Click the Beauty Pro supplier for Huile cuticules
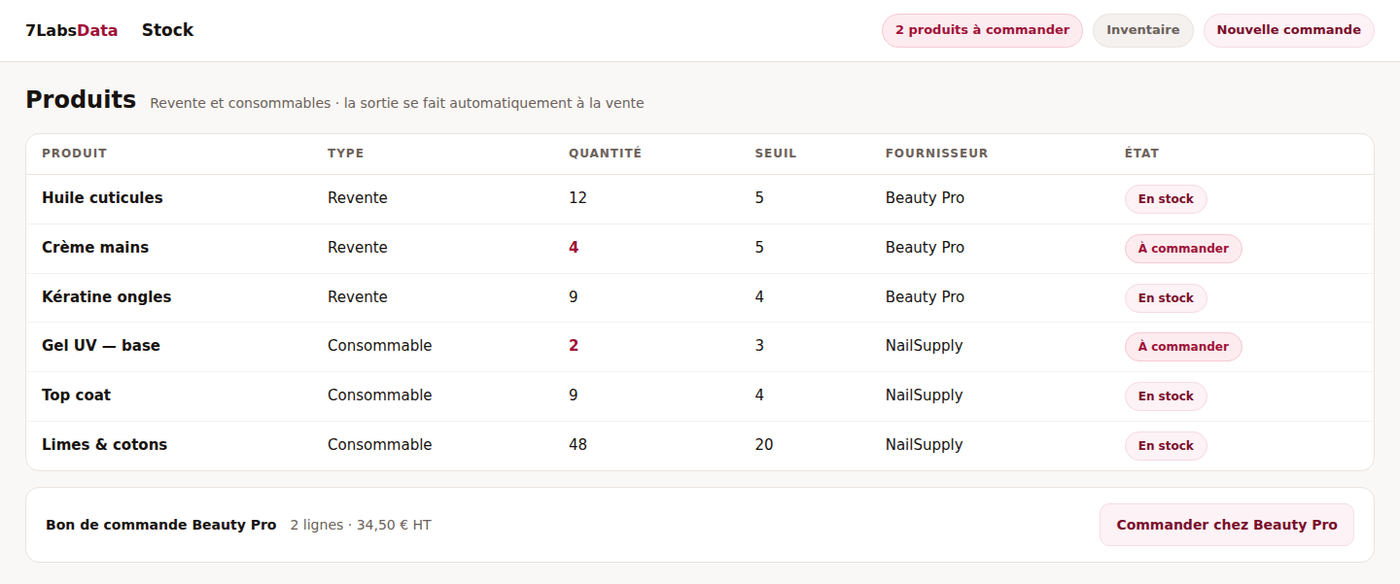The width and height of the screenshot is (1400, 584). [x=925, y=198]
